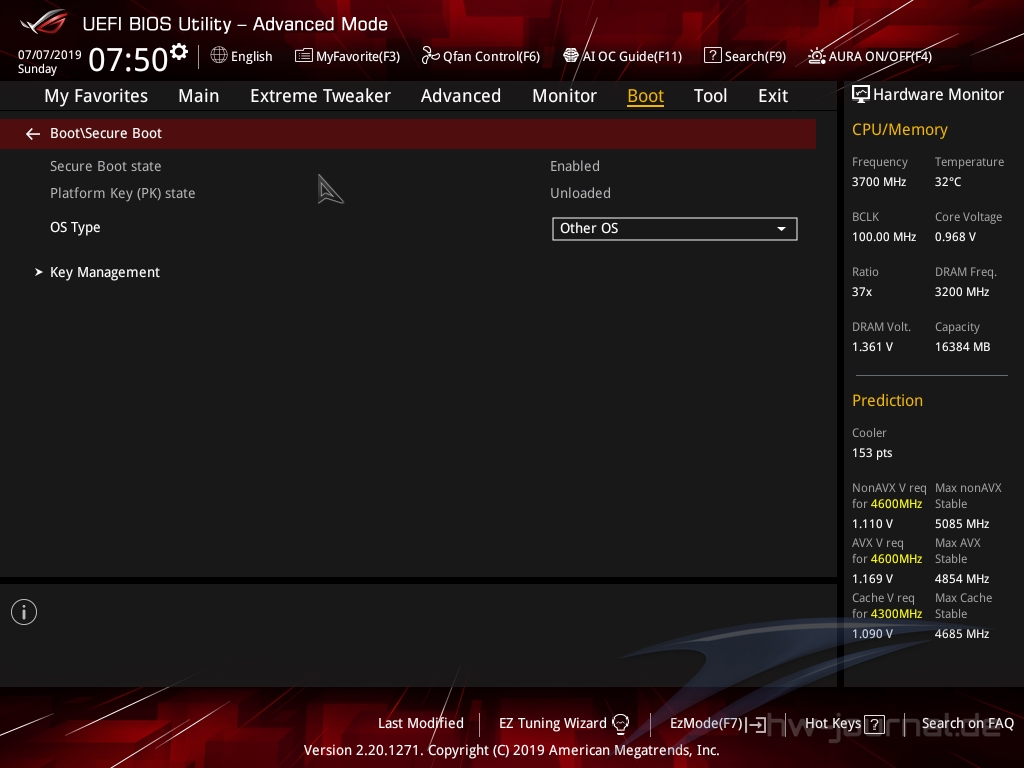Click the Version 2.20.1271 copyright text
1024x768 pixels.
(x=511, y=750)
